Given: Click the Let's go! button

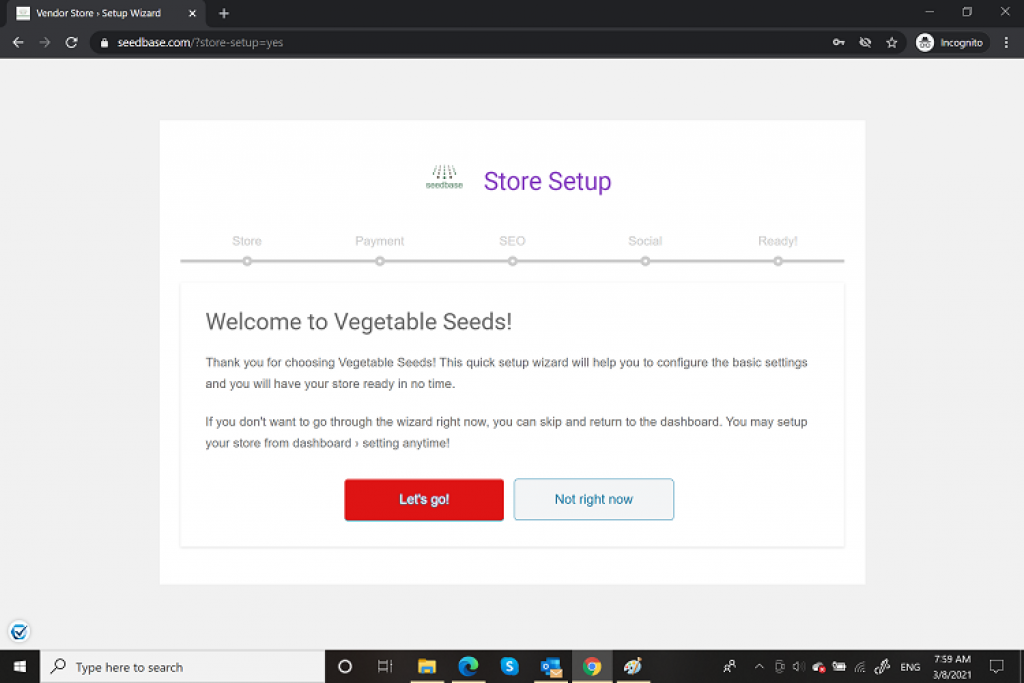Looking at the screenshot, I should point(424,499).
